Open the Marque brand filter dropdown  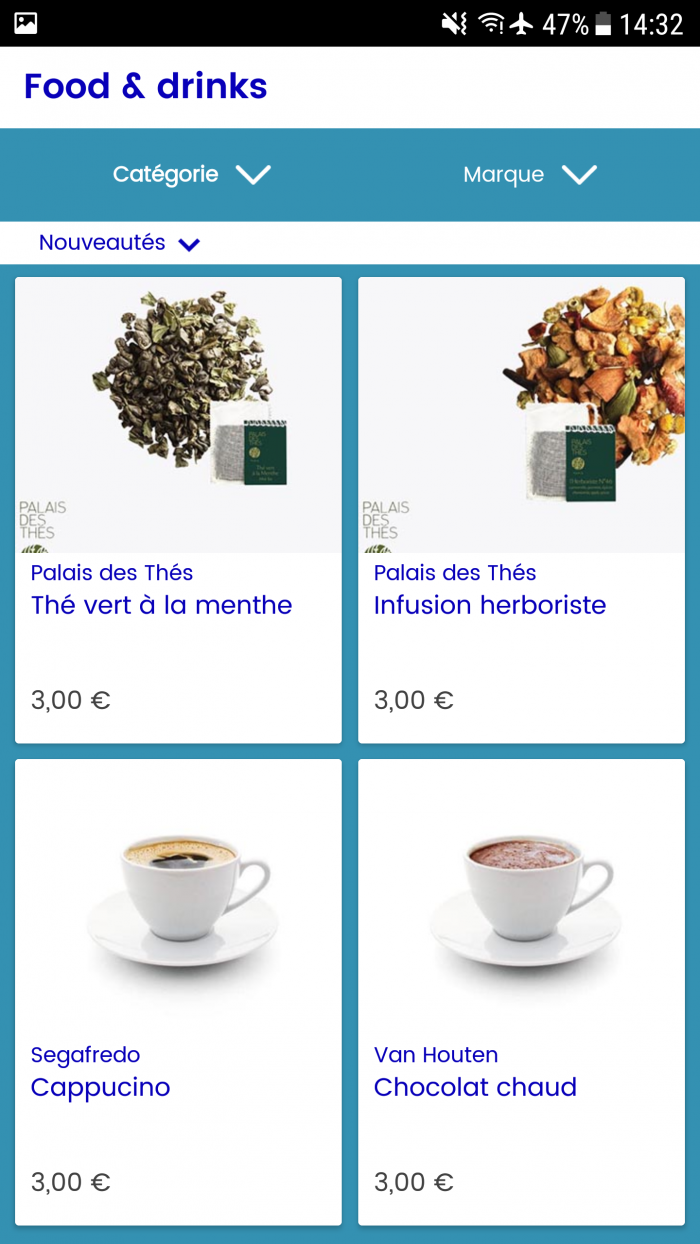[530, 174]
